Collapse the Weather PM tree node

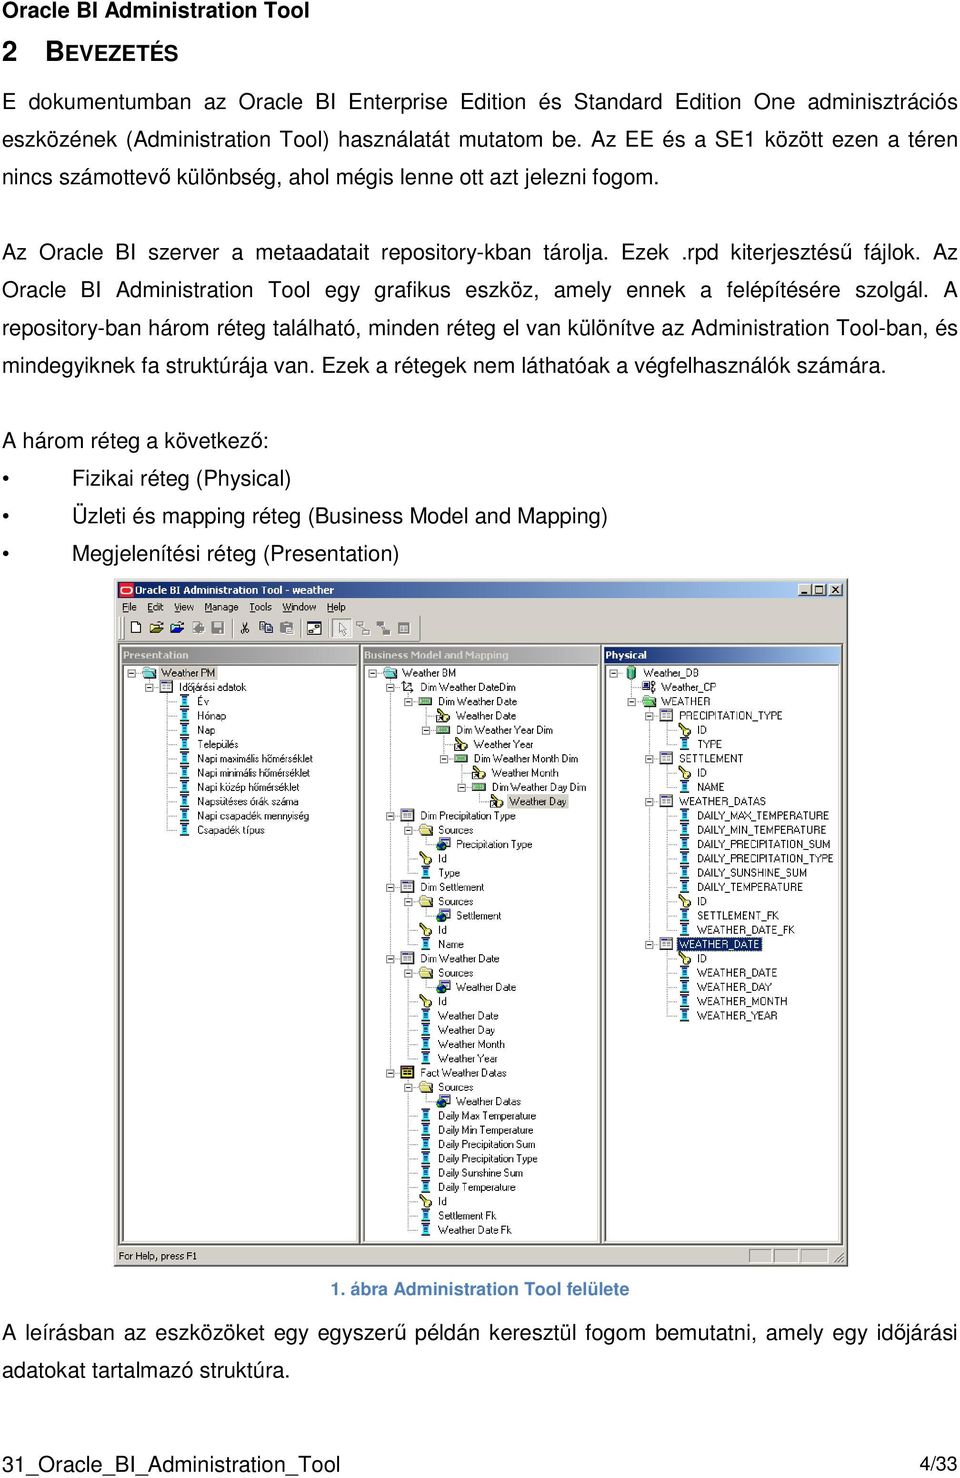132,673
